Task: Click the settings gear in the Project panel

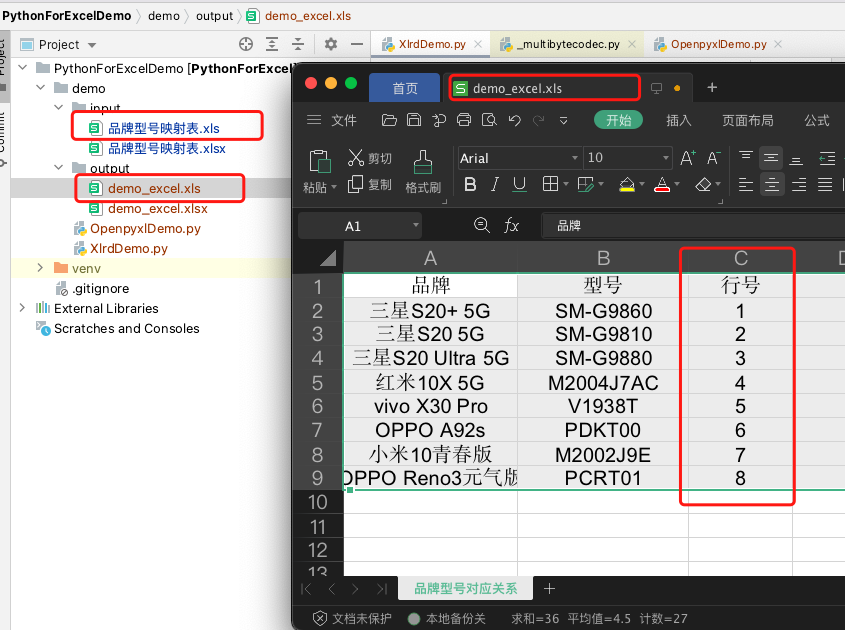Action: tap(329, 45)
